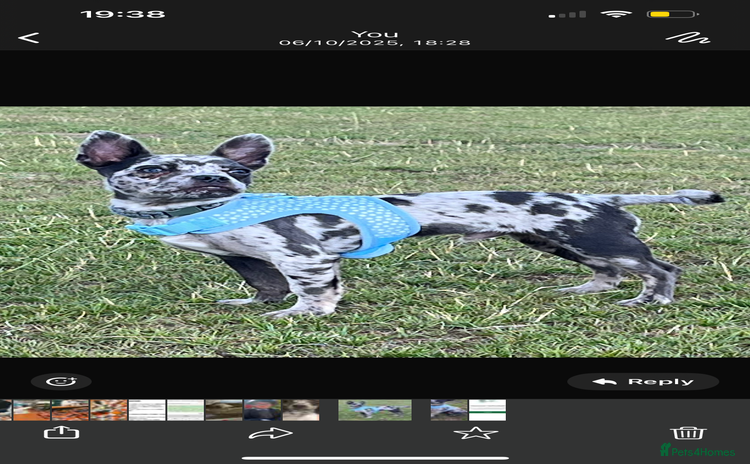Tap the back arrow
Screen dimensions: 750x464
29,38
